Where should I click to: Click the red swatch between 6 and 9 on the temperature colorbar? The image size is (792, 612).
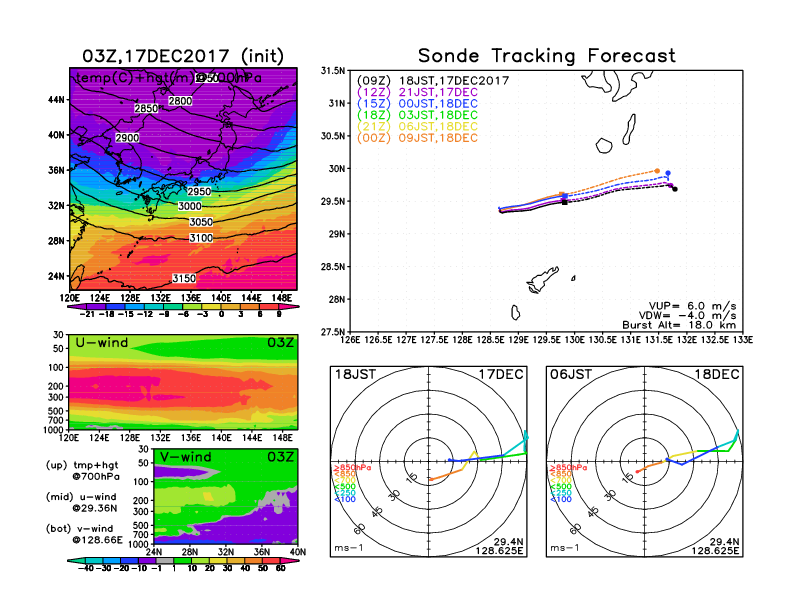coord(269,307)
